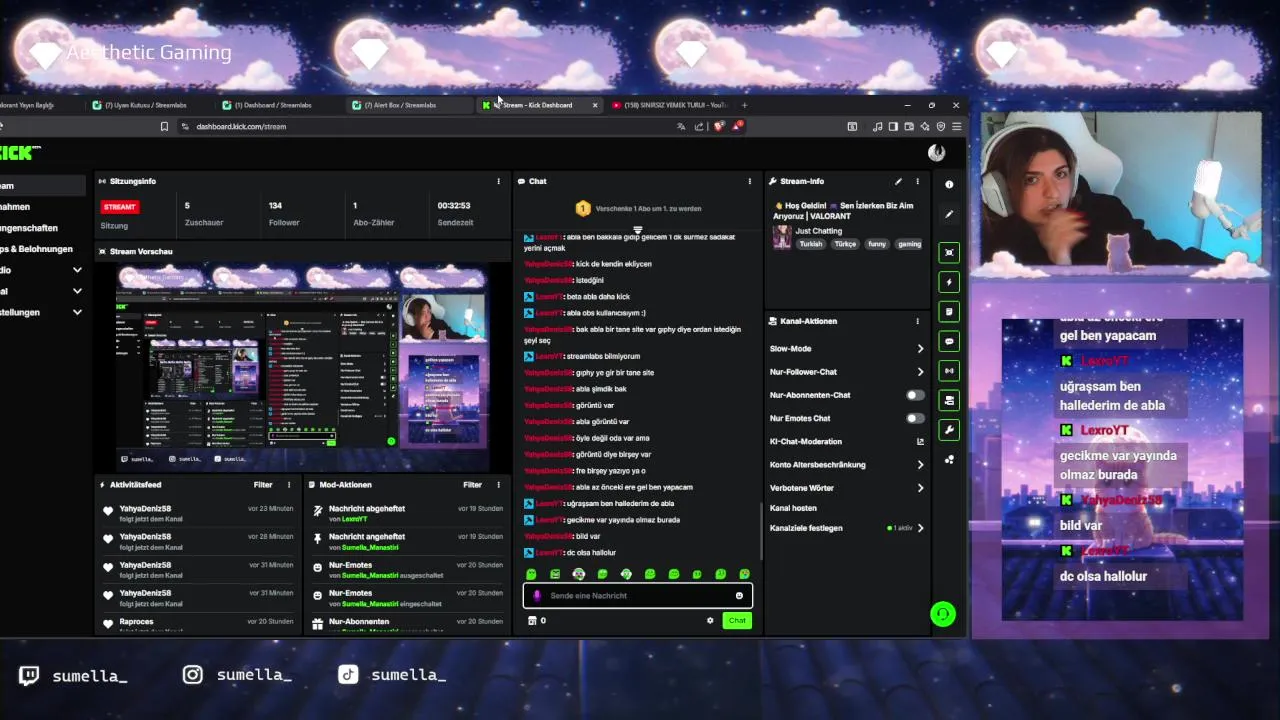Click the gaming tag
This screenshot has width=1280, height=720.
coord(909,244)
